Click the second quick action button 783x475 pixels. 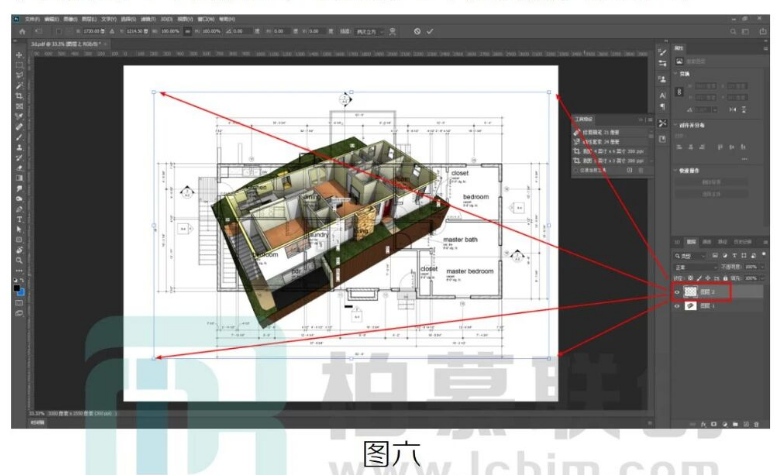pos(711,194)
